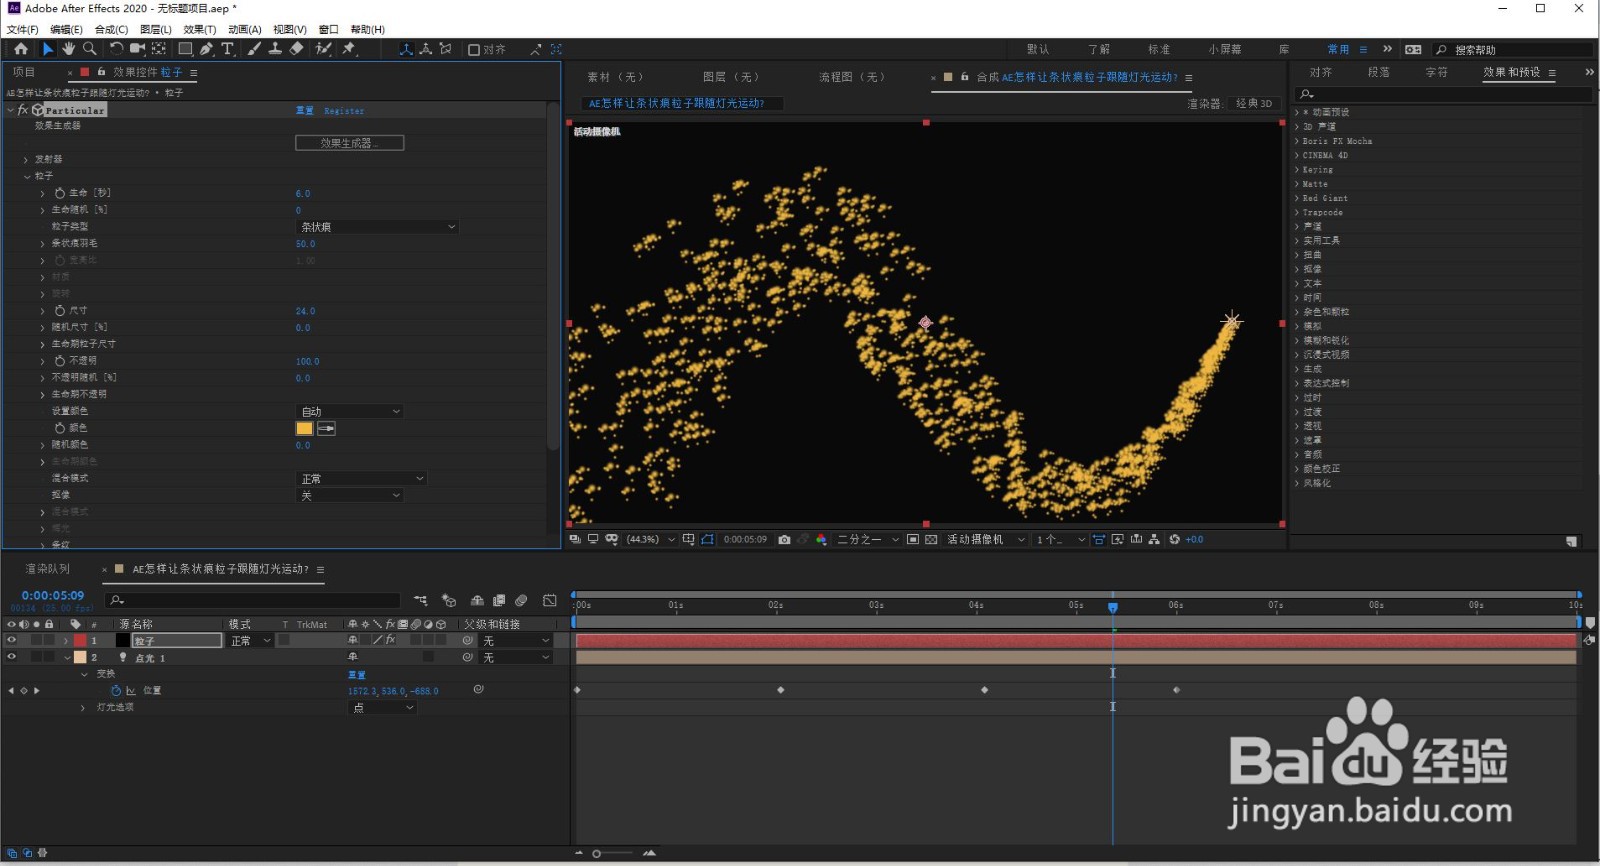Open the 混合模式 正常 dropdown in effects

pos(362,478)
